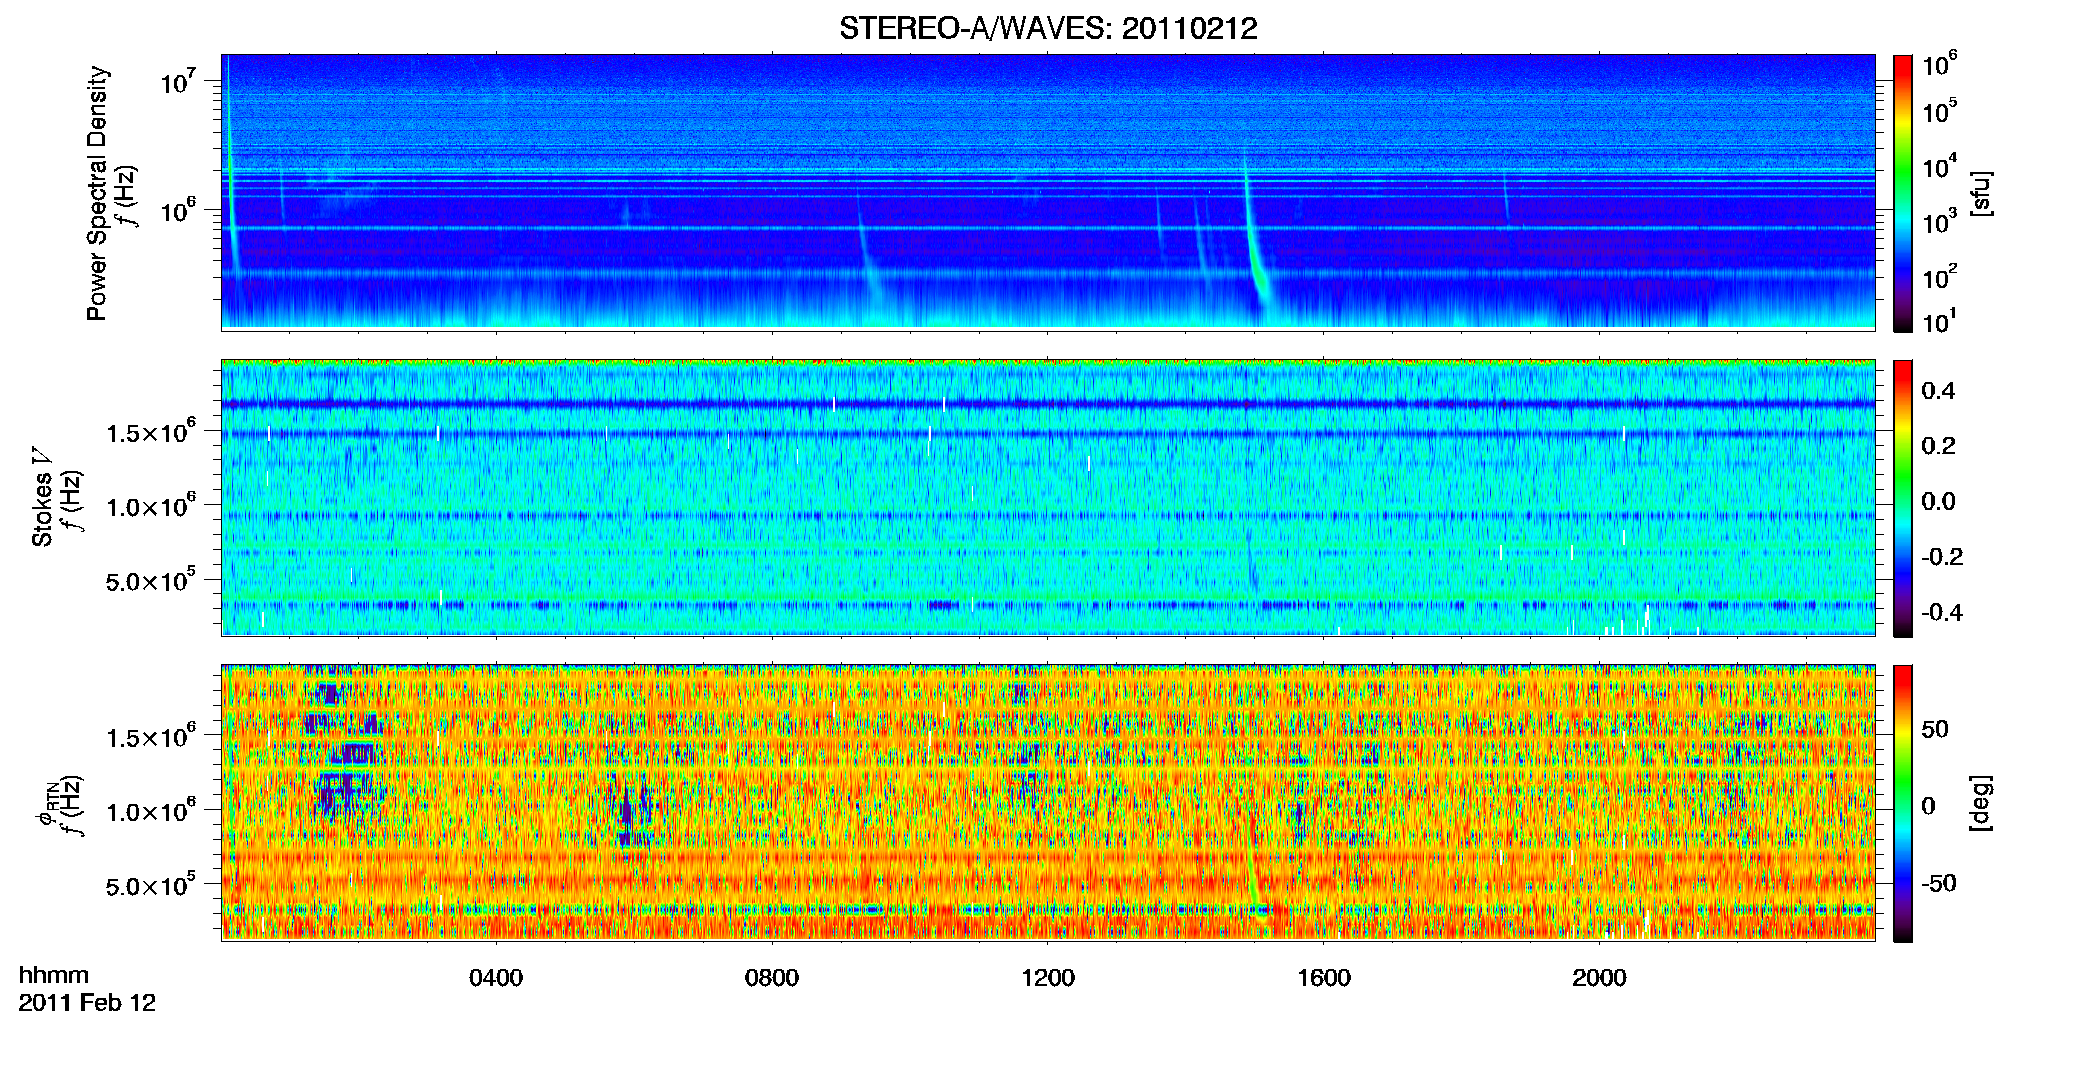The height and width of the screenshot is (1080, 2096).
Task: Click the [sfu] colorbar unit label
Action: 1981,193
